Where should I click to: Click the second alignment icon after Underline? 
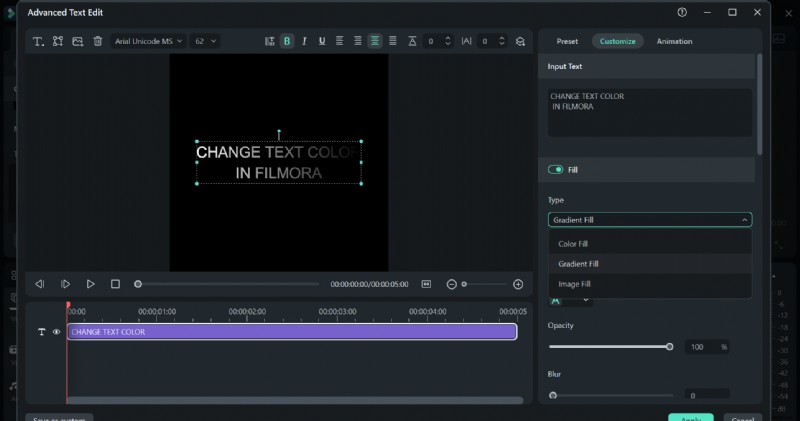tap(358, 41)
